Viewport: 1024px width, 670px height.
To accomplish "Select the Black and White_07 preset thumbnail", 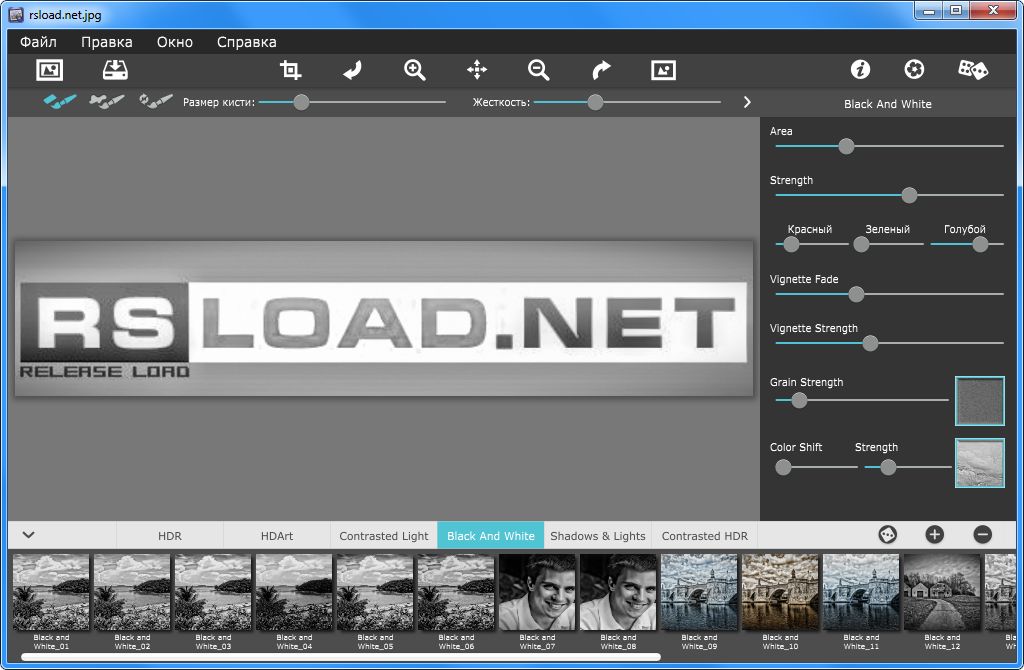I will (x=537, y=592).
